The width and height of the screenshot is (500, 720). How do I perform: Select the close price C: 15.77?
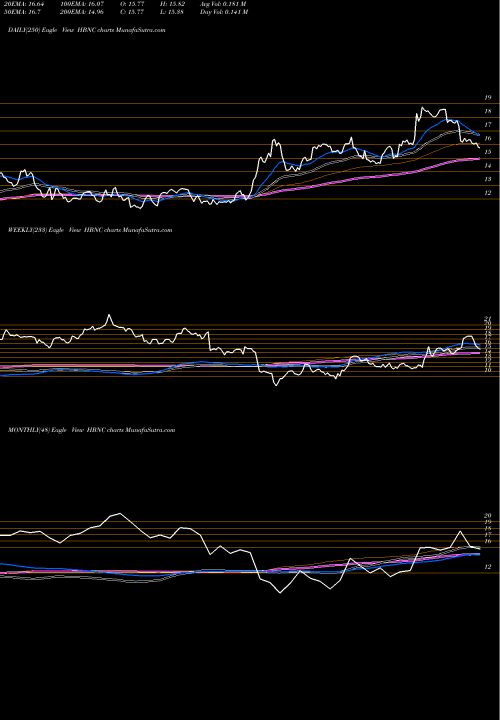tap(132, 12)
